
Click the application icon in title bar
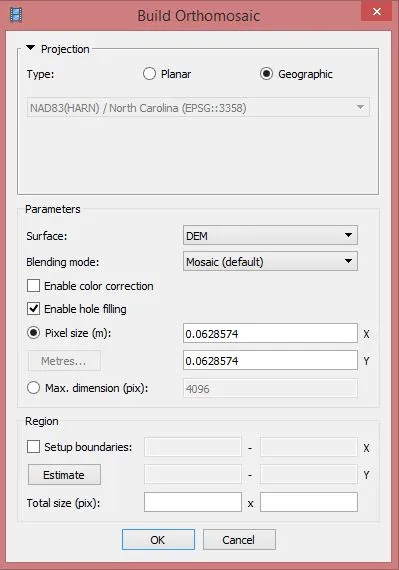click(x=16, y=15)
